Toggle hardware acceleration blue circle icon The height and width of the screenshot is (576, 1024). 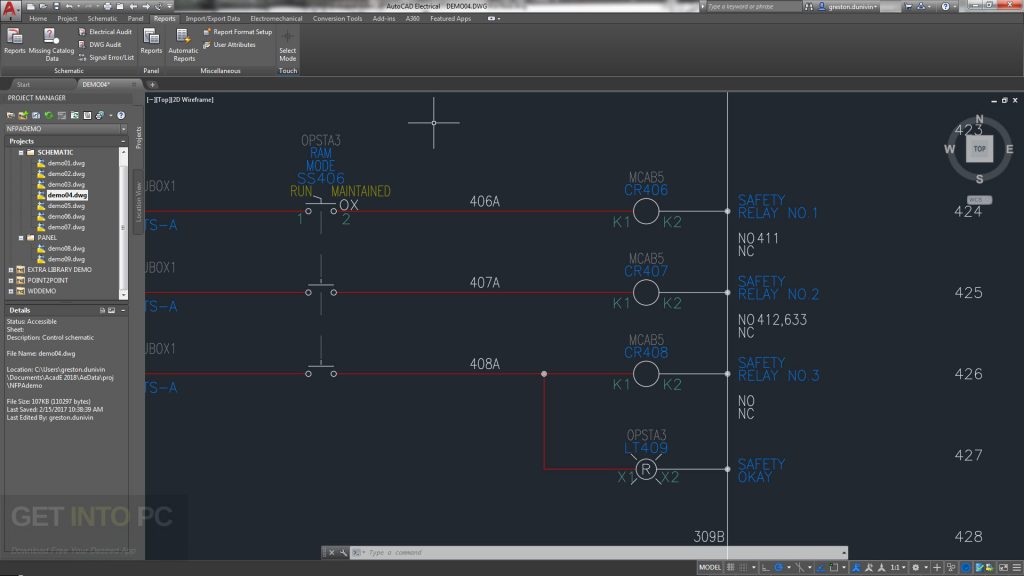pos(966,568)
